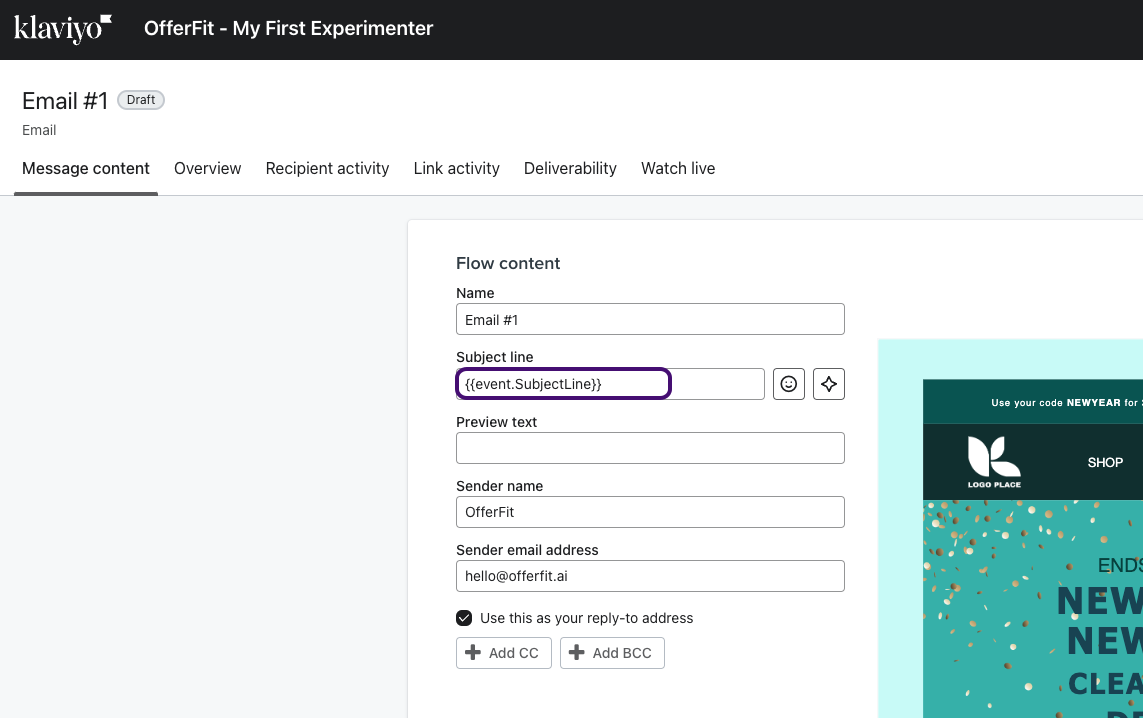1143x718 pixels.
Task: Click the plus icon on Add CC
Action: tap(473, 652)
